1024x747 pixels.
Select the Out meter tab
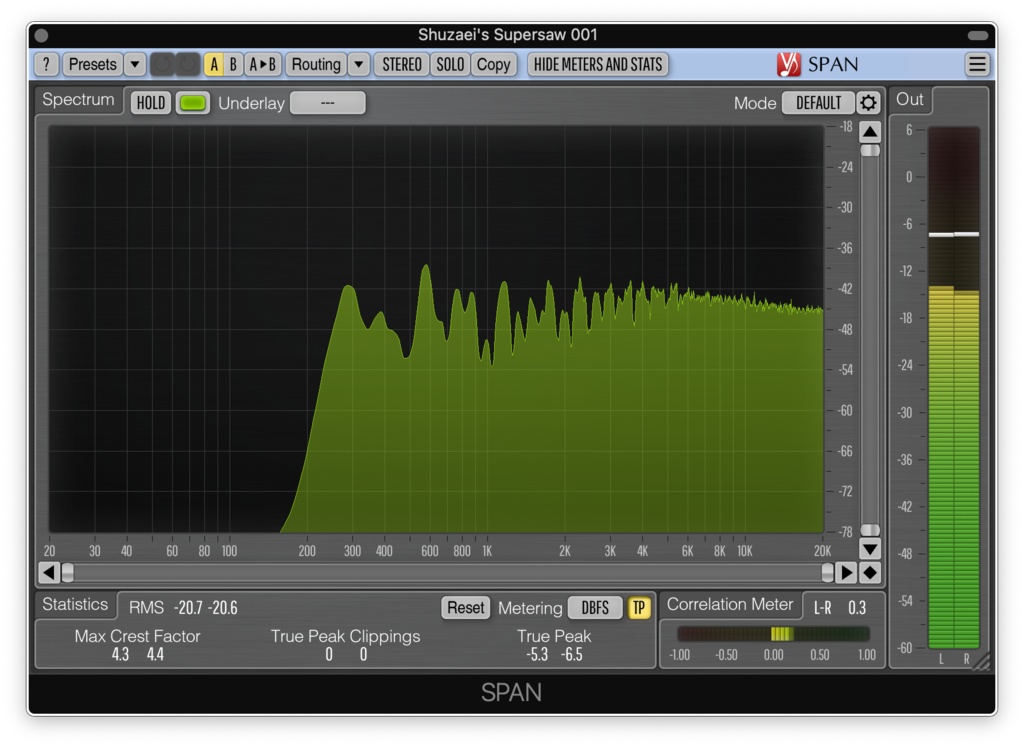(910, 100)
